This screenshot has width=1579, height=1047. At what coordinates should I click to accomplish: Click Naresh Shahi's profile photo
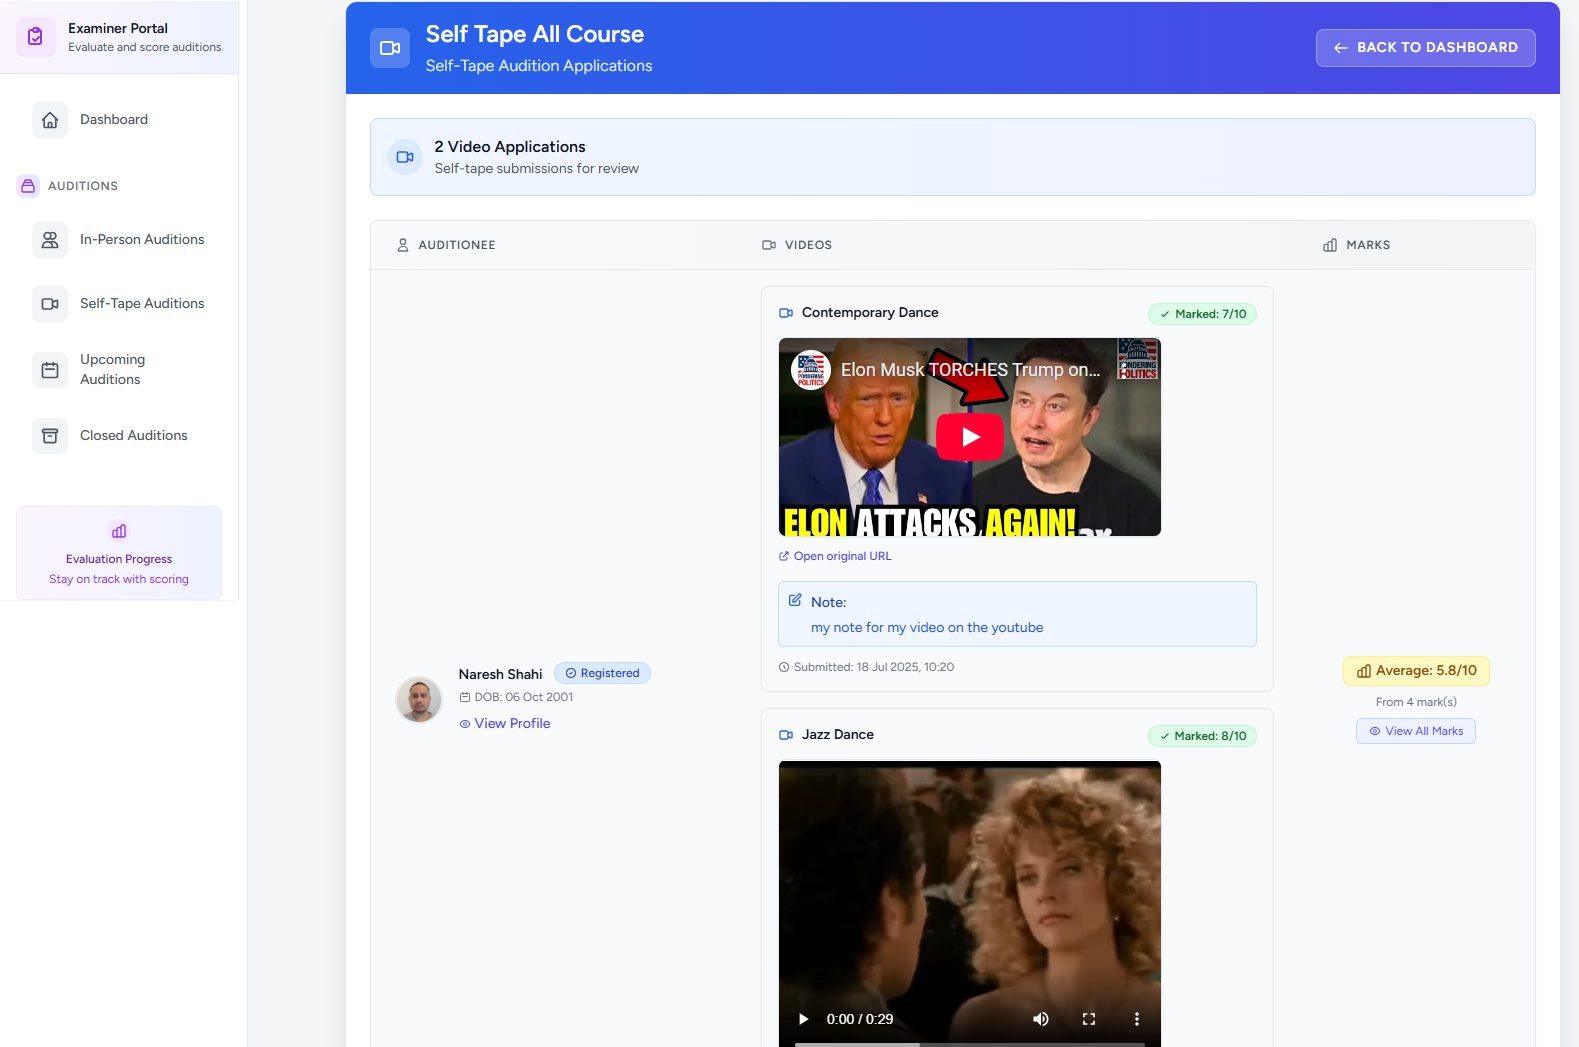(x=419, y=699)
